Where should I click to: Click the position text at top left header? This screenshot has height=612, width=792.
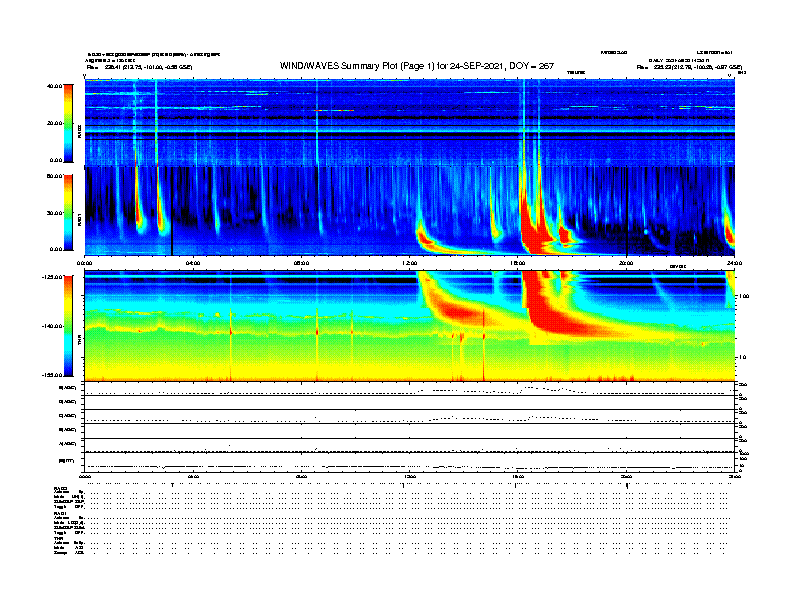[x=139, y=67]
